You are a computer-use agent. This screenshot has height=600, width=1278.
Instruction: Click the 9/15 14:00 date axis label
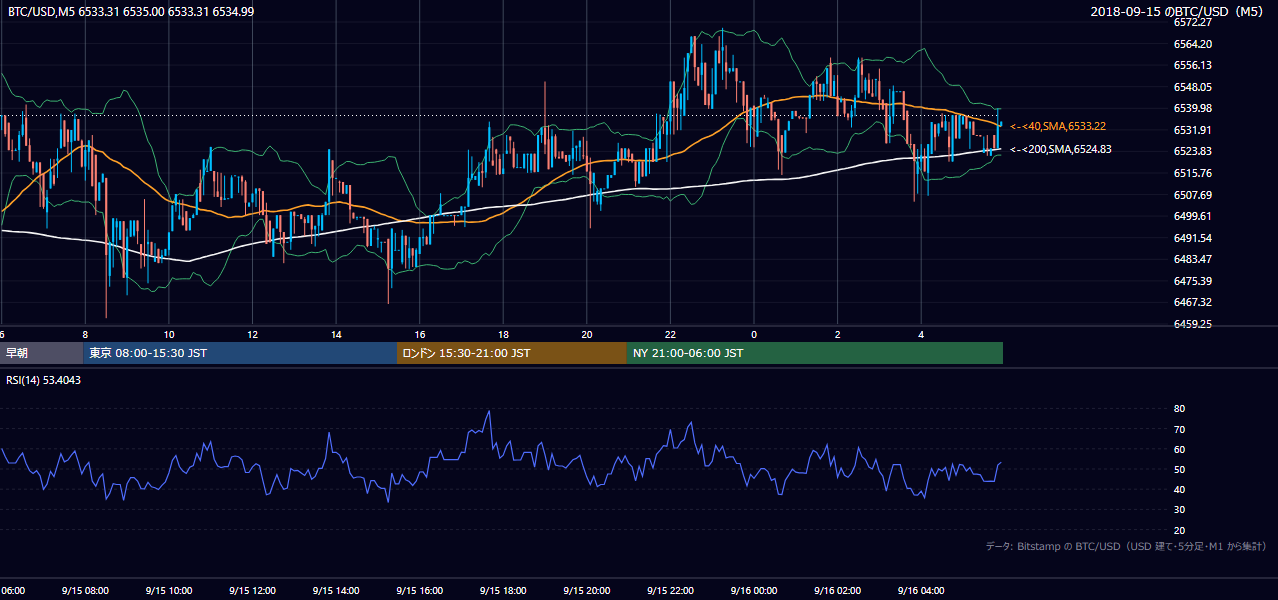coord(335,591)
